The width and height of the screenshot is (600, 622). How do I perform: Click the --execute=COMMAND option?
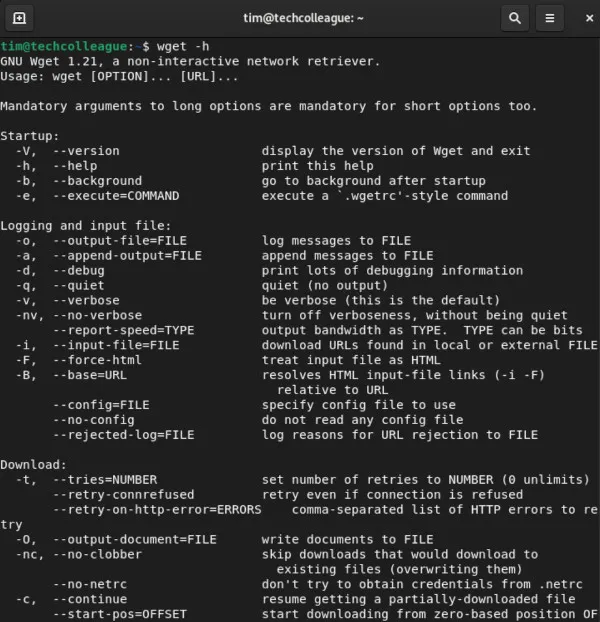pyautogui.click(x=116, y=196)
